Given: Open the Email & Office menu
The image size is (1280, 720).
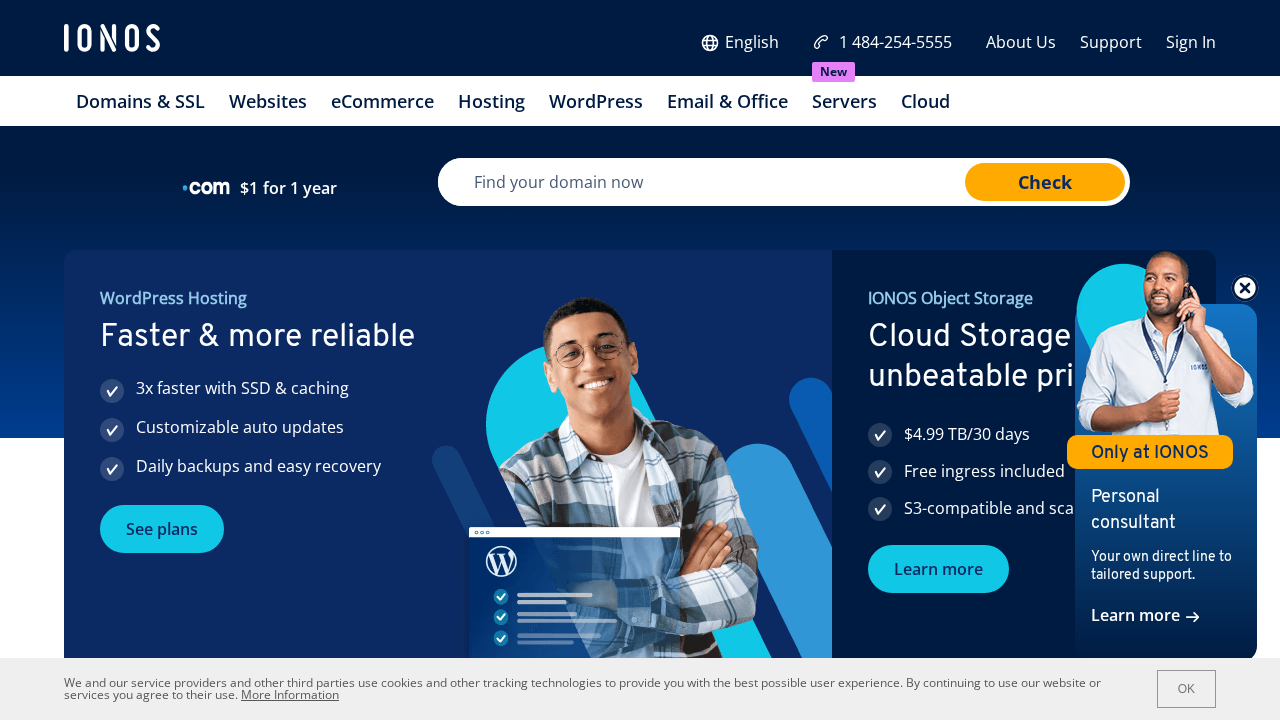Looking at the screenshot, I should (727, 101).
